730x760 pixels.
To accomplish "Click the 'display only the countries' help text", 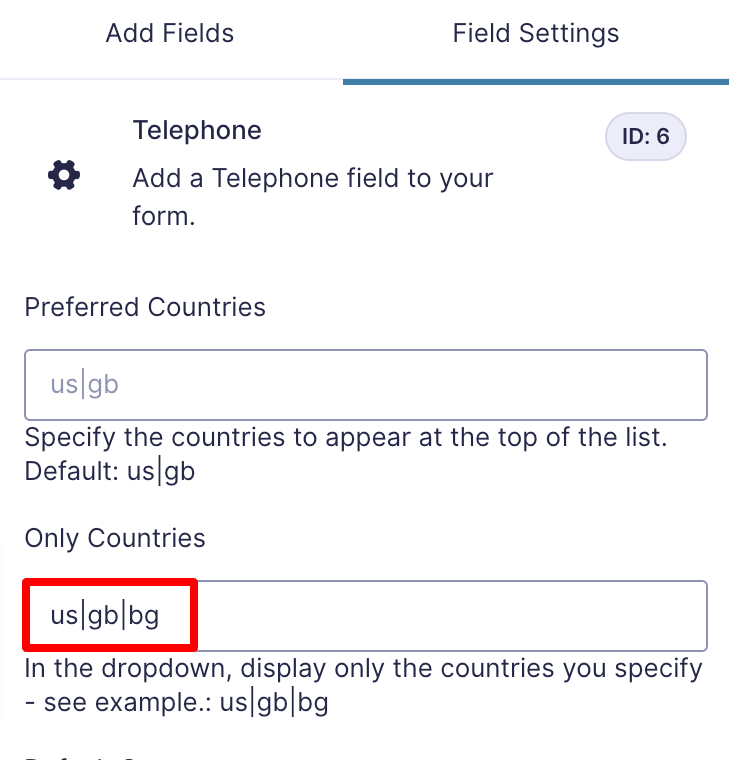I will pos(364,668).
